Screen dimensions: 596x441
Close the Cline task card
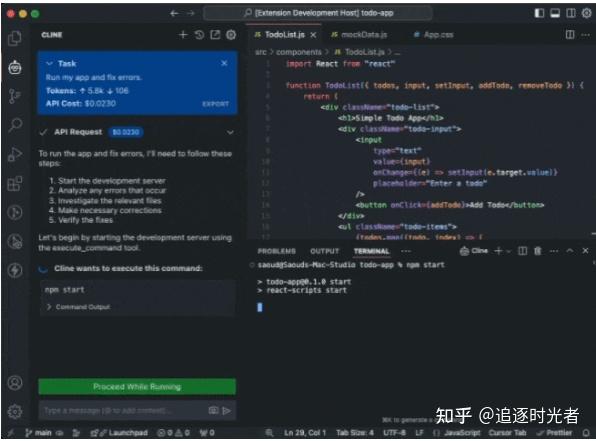tap(224, 63)
